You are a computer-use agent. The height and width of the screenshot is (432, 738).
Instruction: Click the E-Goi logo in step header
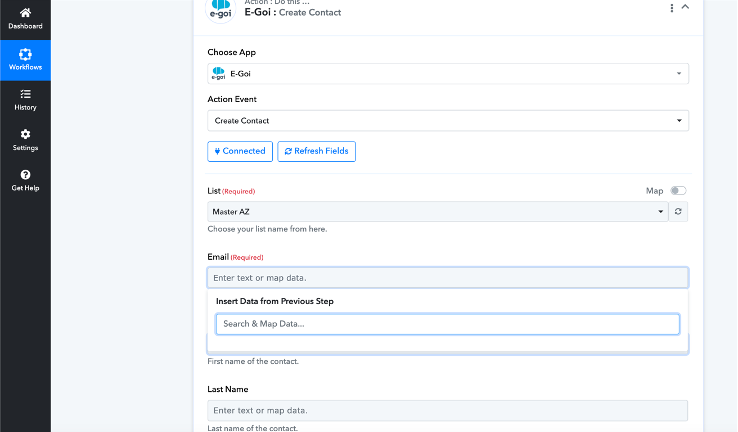click(221, 9)
